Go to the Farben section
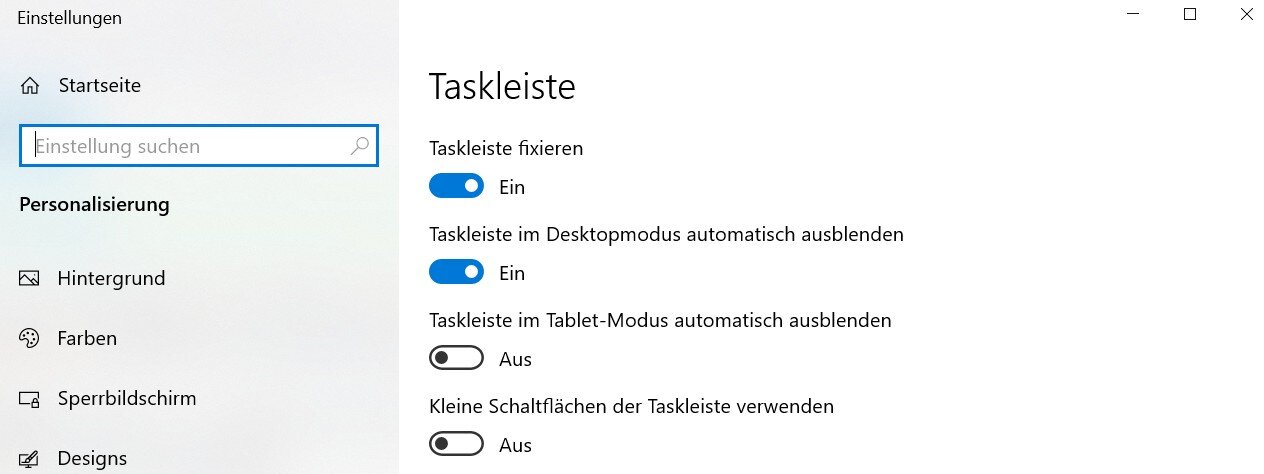The image size is (1264, 474). (87, 338)
